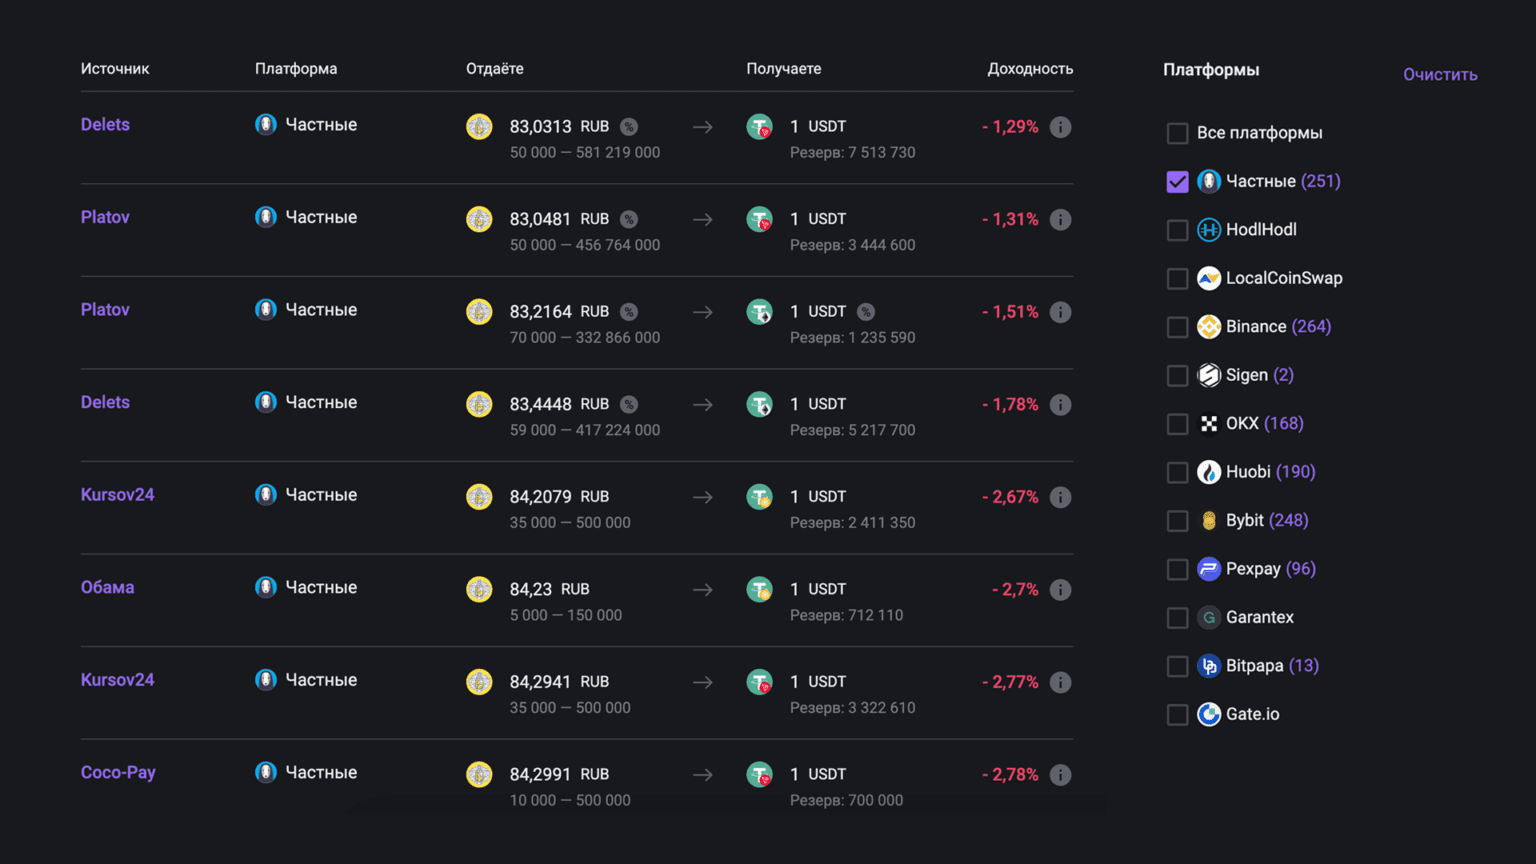
Task: Click the Huobi flame icon in the filter
Action: click(1209, 472)
